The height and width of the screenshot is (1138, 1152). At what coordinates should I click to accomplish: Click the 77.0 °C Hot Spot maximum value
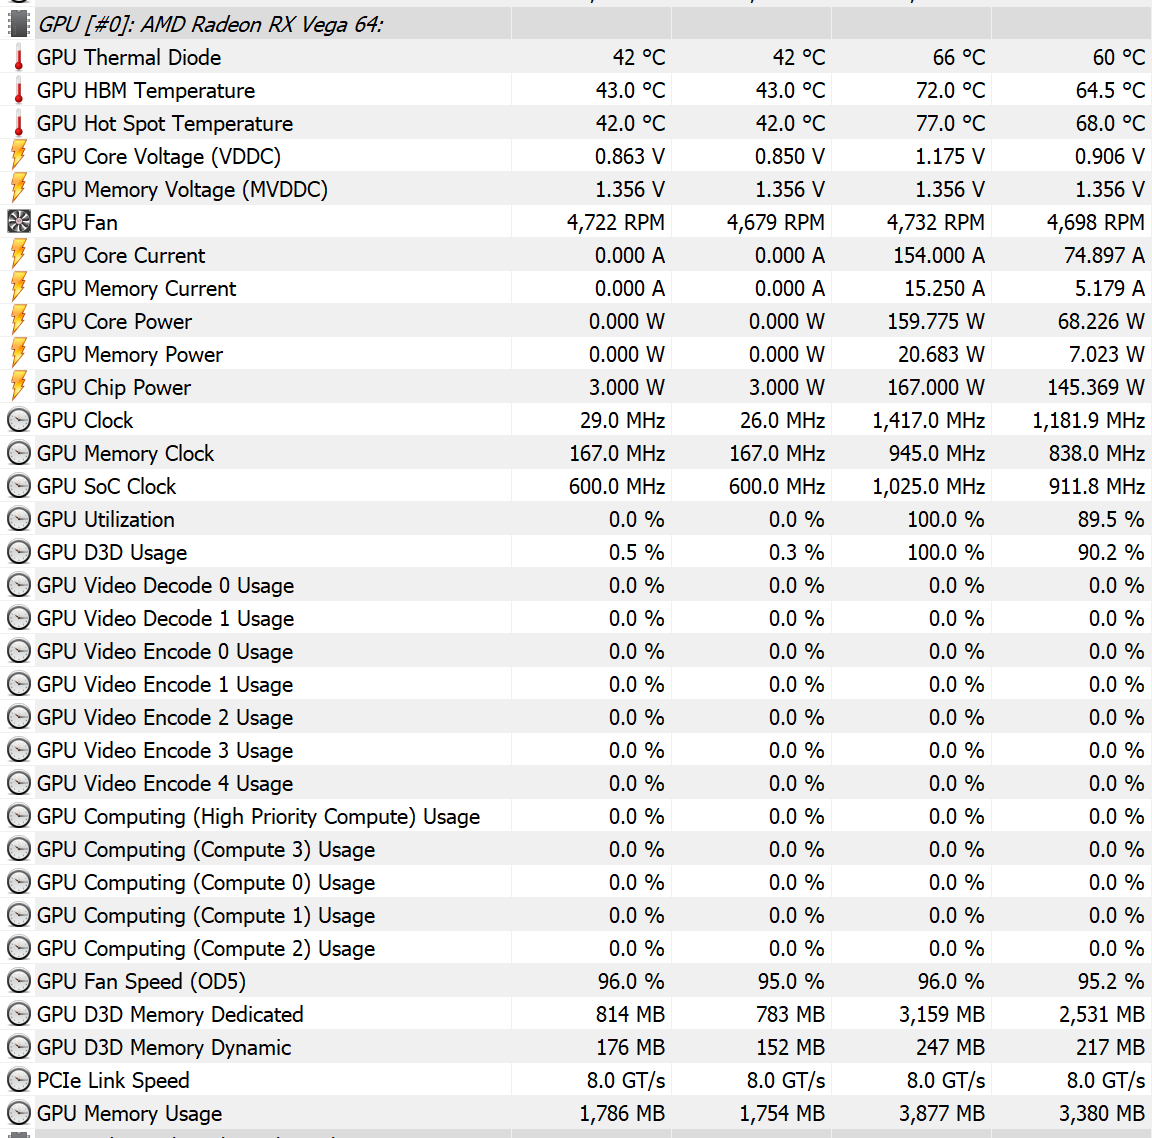click(x=950, y=123)
